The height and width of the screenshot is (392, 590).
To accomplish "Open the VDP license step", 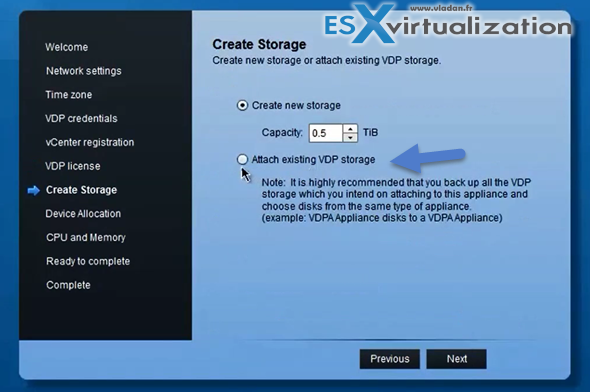I will (73, 166).
